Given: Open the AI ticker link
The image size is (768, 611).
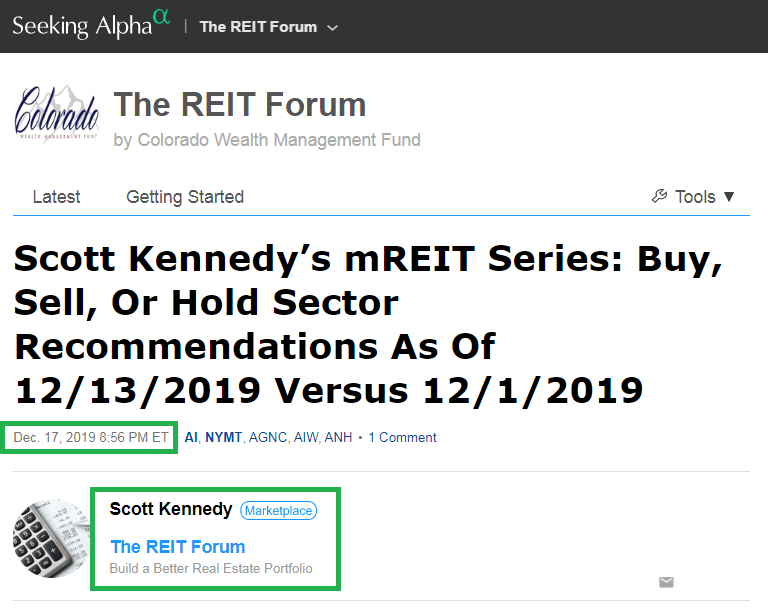Looking at the screenshot, I should click(191, 437).
